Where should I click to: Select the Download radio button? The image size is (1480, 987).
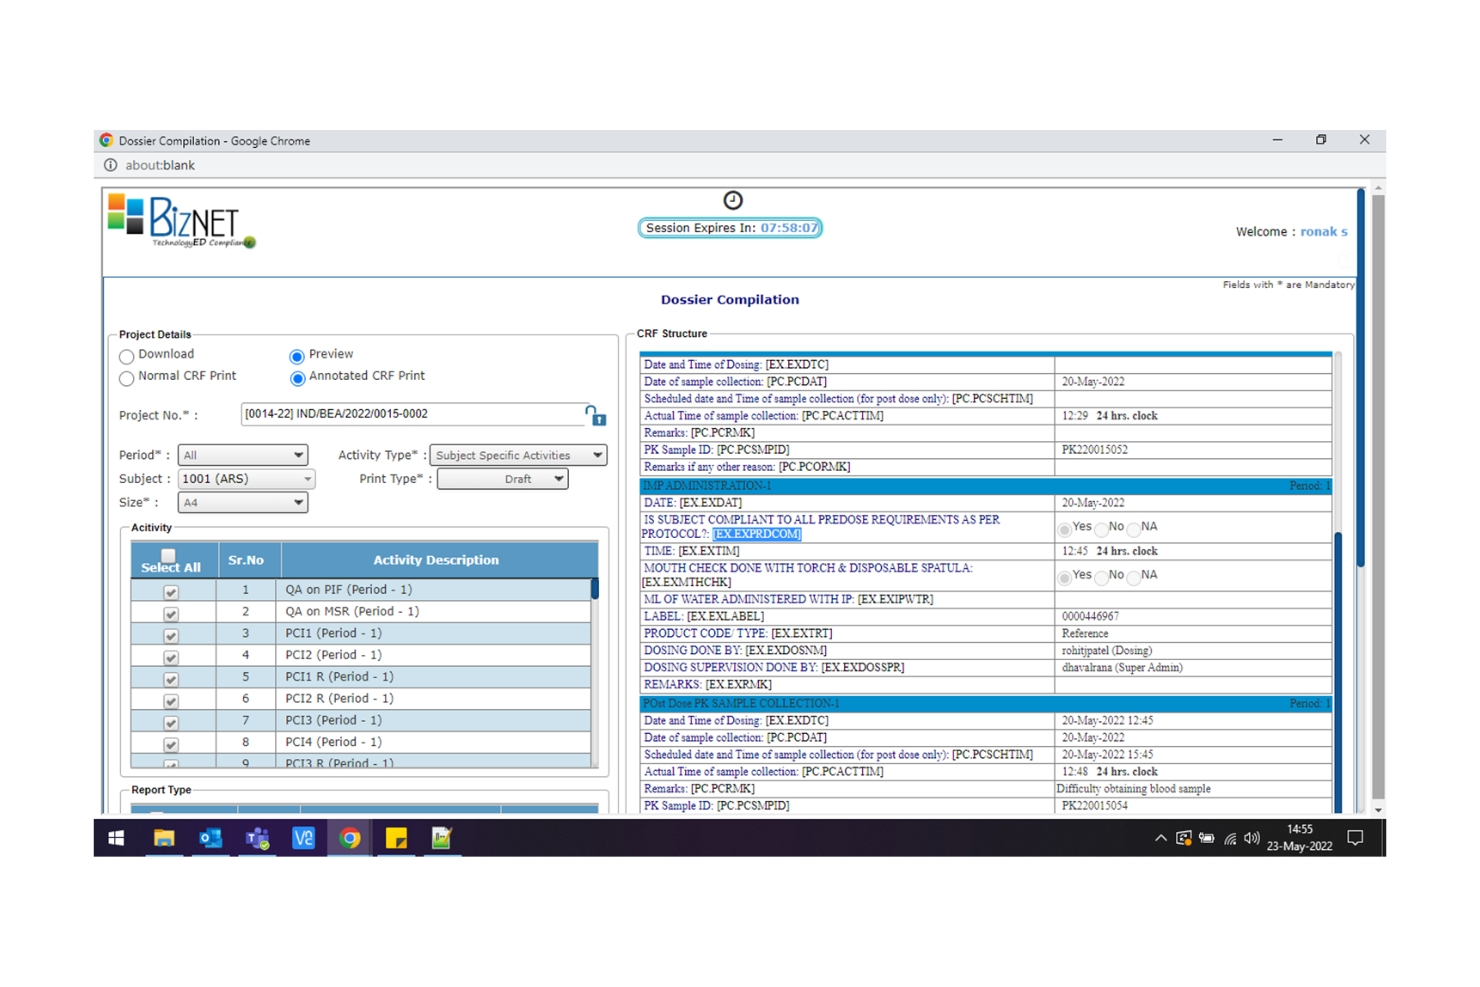(x=126, y=356)
